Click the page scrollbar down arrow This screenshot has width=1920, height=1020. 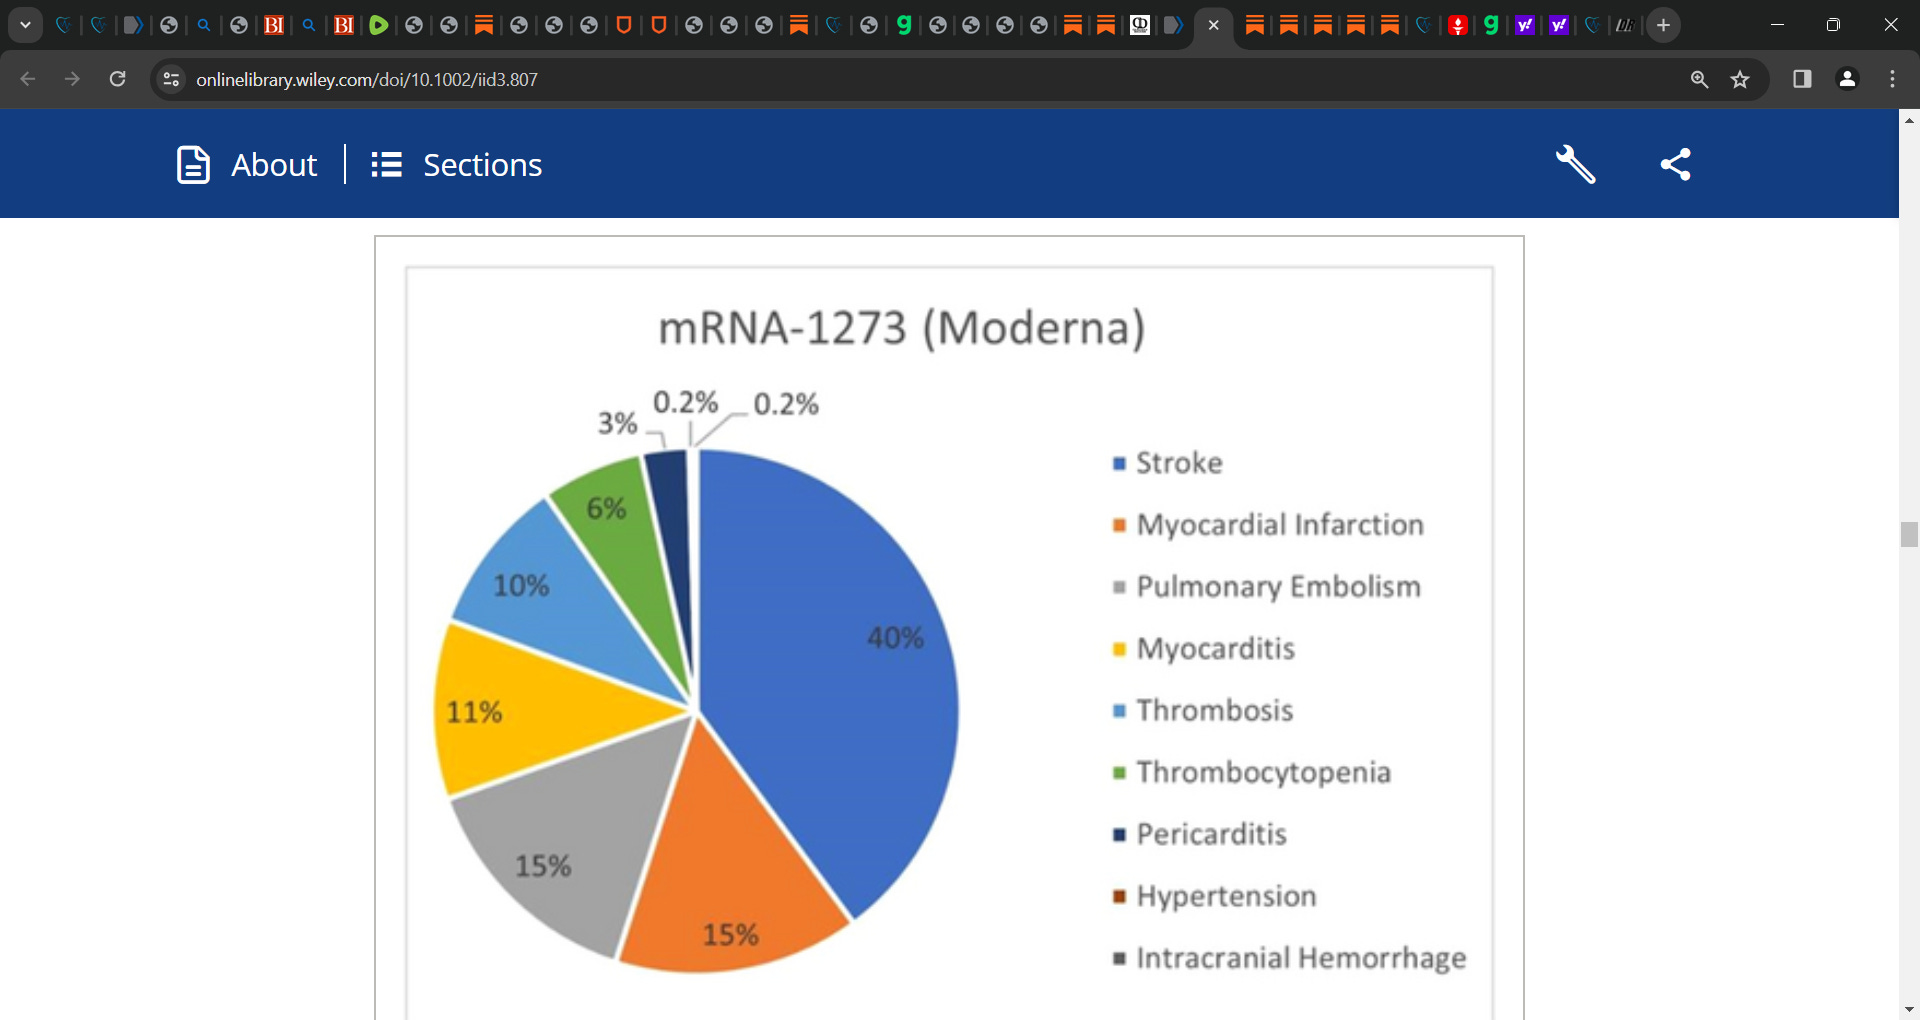pos(1909,1010)
